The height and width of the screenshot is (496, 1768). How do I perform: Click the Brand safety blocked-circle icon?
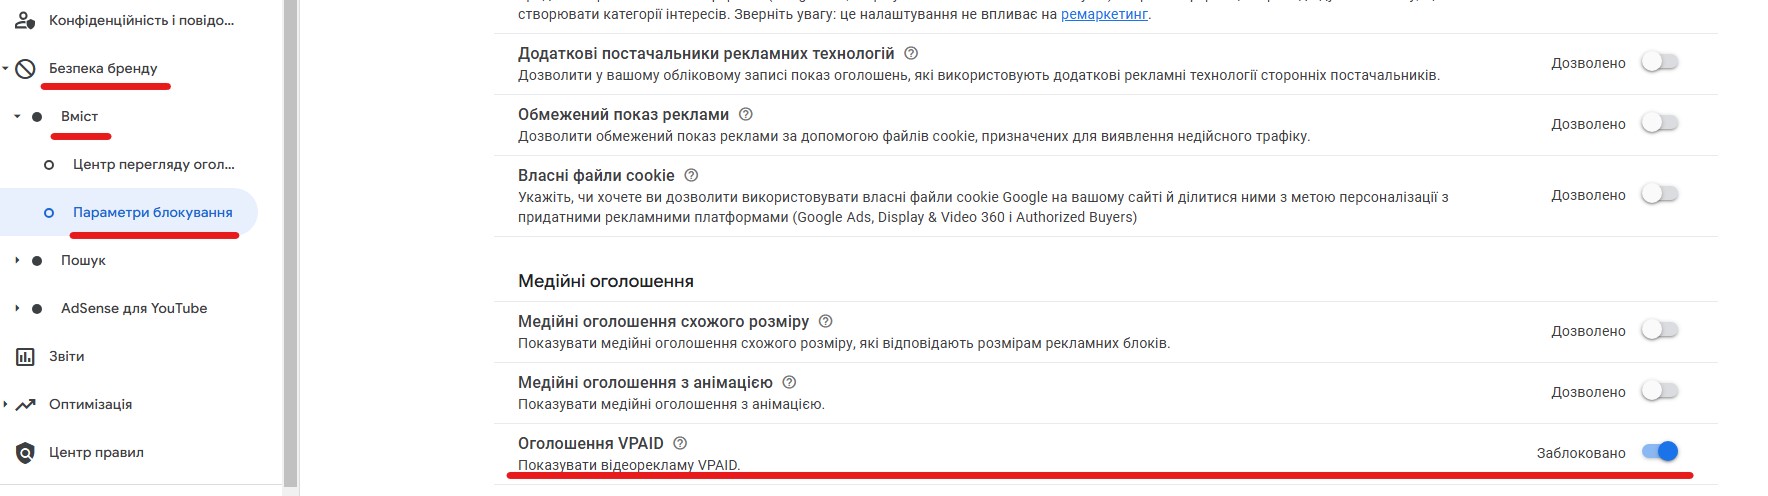point(26,69)
